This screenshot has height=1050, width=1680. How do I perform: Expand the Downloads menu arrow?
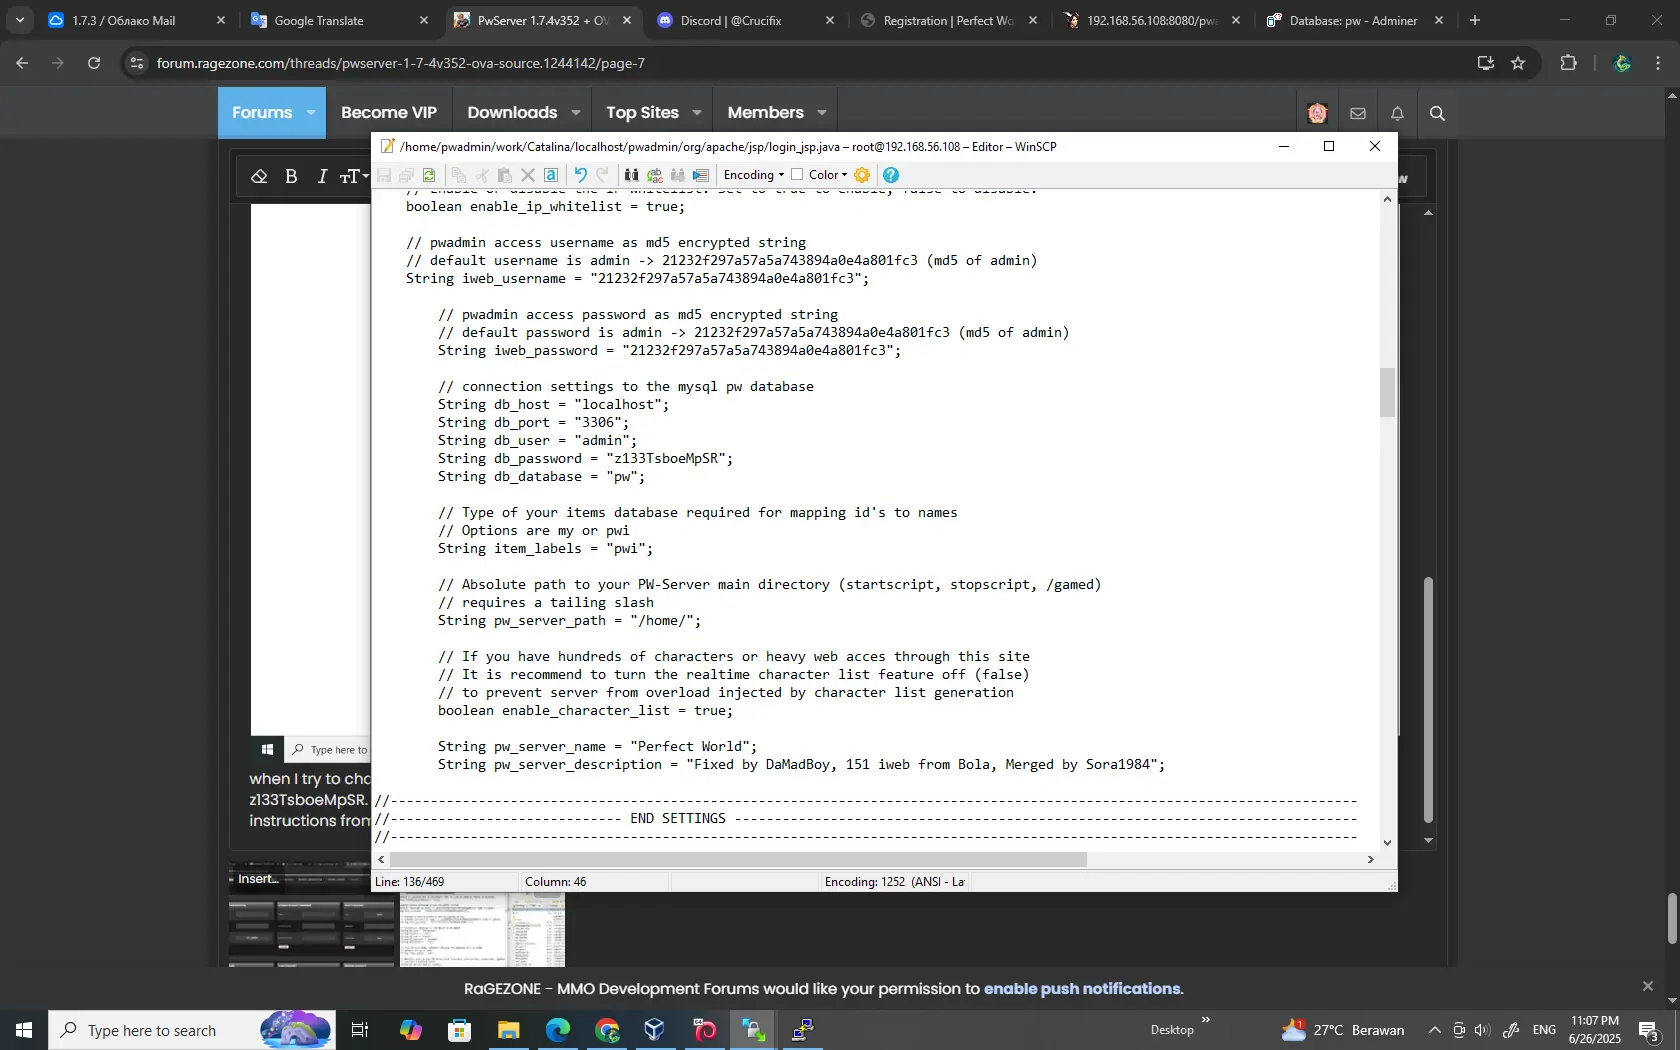point(576,113)
